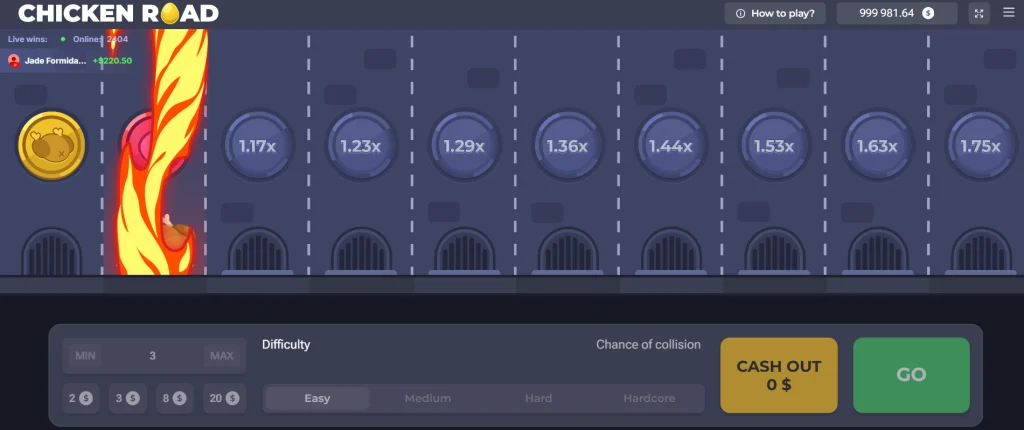The width and height of the screenshot is (1024, 430).
Task: Click the CHICKEN ROAD logo
Action: 118,13
